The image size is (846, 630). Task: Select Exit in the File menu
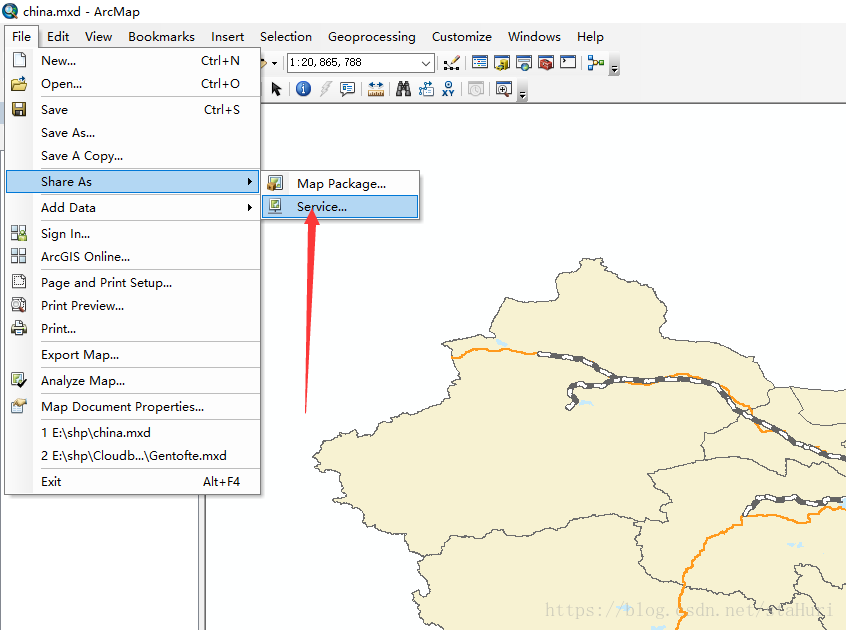point(133,482)
